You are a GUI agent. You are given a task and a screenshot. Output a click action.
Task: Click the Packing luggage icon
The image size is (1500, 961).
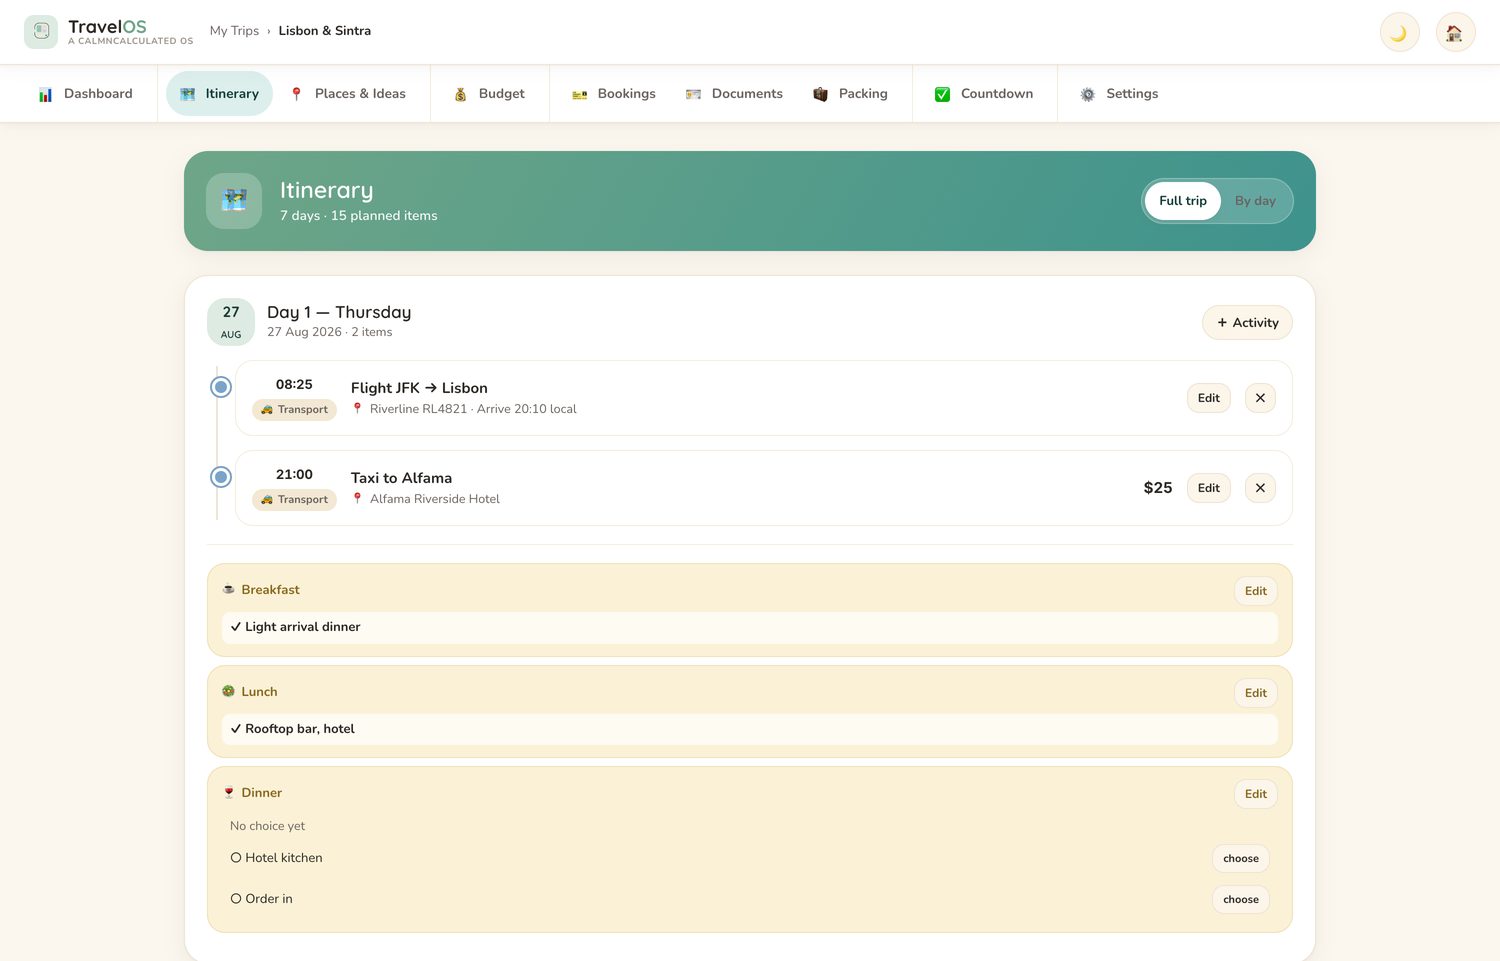point(820,94)
